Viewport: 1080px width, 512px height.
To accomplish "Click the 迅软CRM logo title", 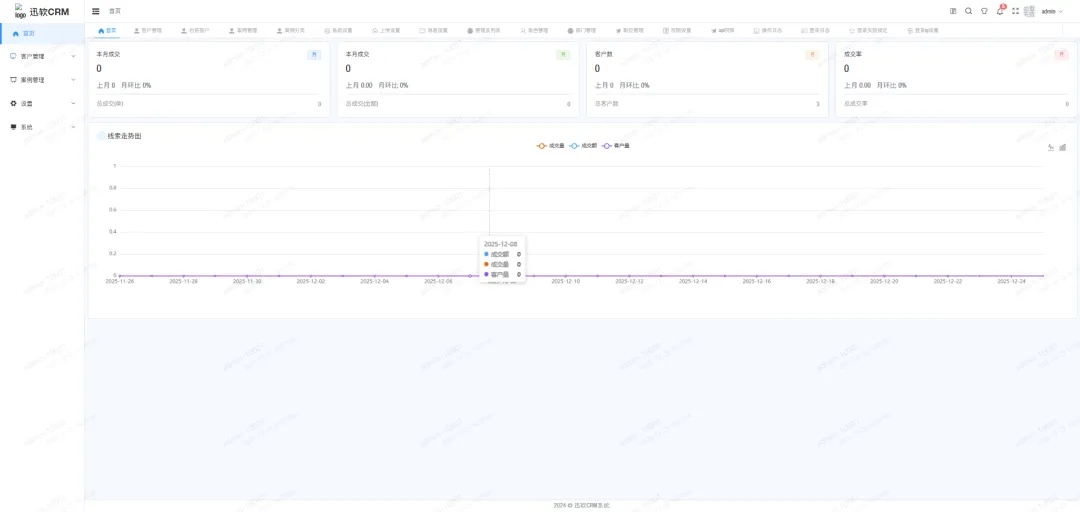I will 50,12.
